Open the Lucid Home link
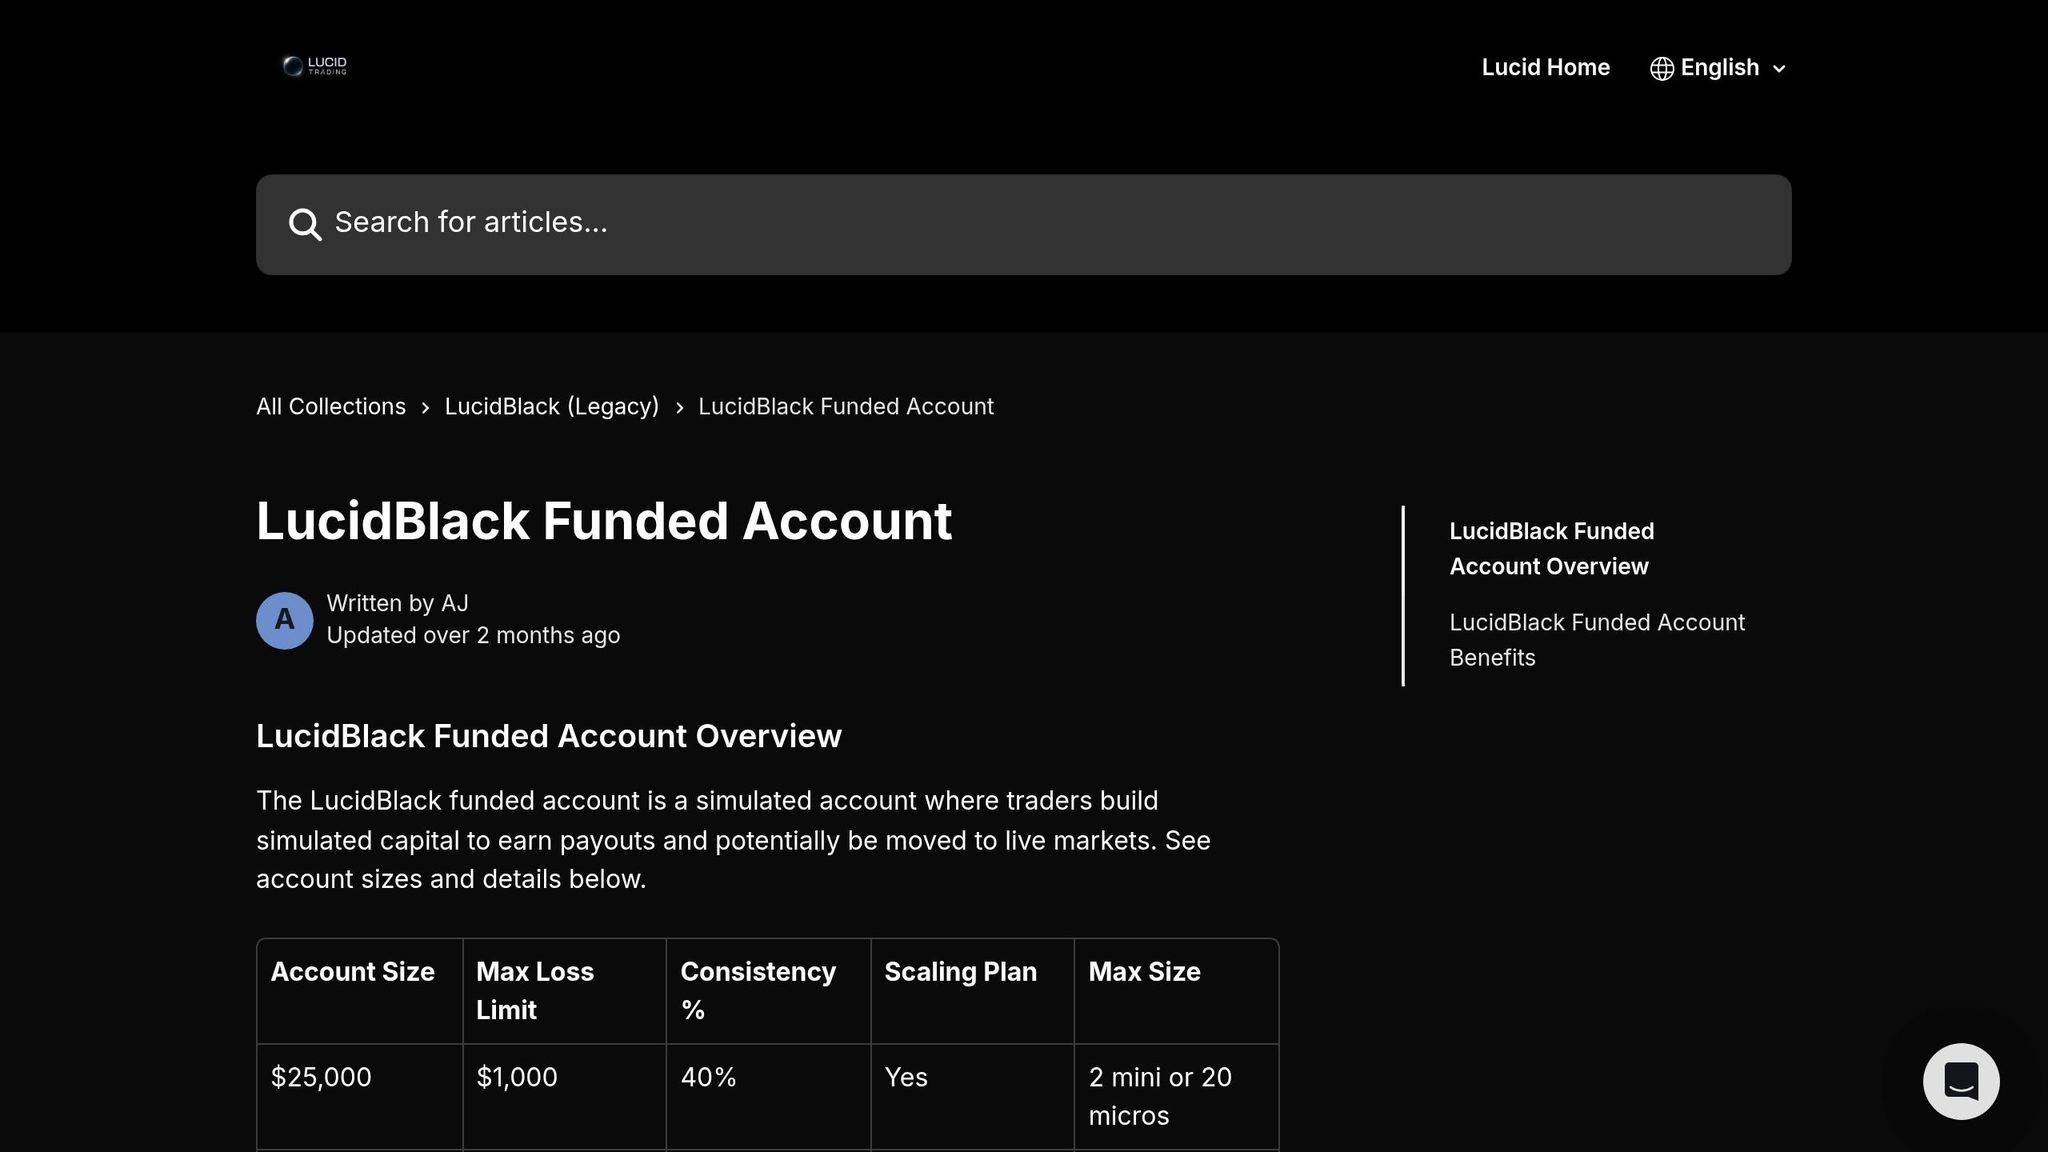This screenshot has width=2048, height=1152. pyautogui.click(x=1545, y=68)
